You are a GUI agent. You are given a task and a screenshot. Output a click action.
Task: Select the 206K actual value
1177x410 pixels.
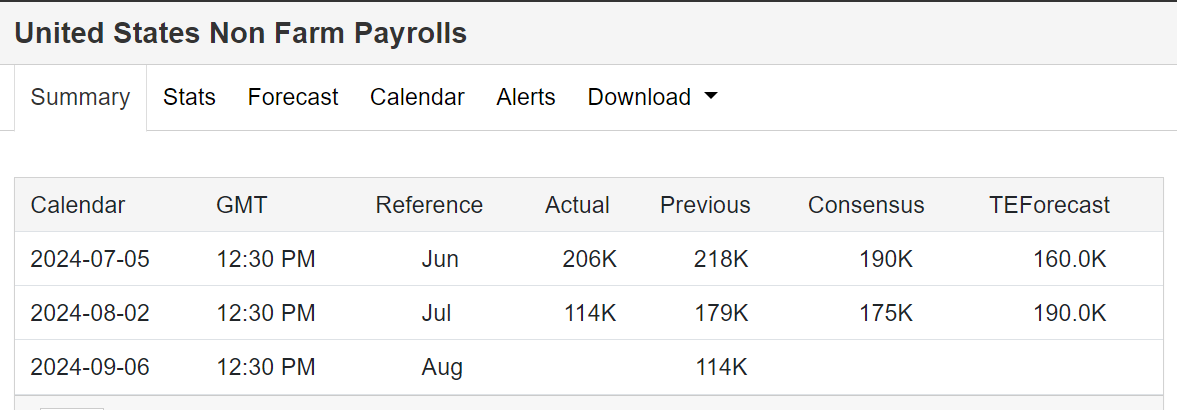[590, 259]
